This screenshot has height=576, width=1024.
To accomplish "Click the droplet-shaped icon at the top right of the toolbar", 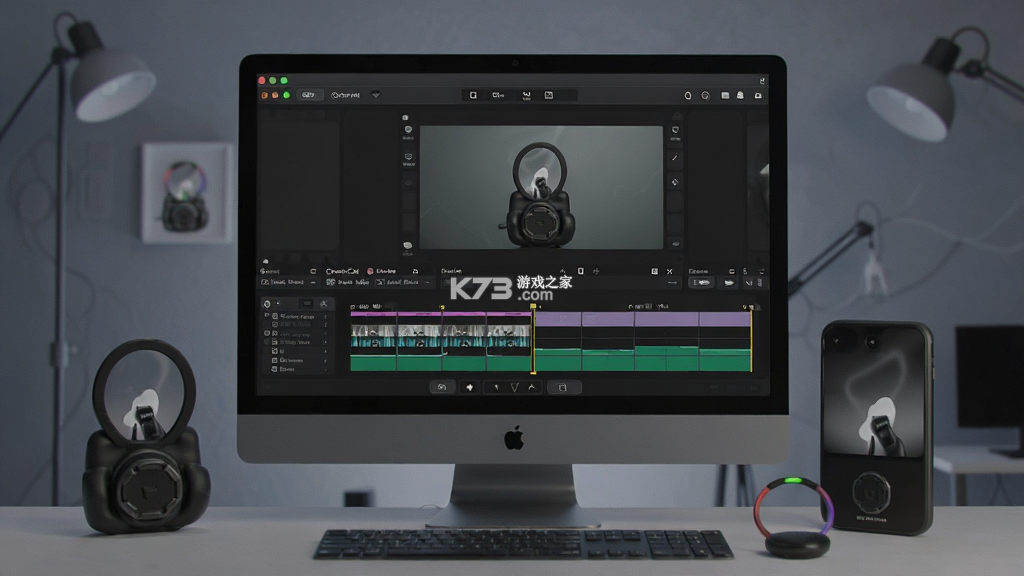I will click(688, 95).
